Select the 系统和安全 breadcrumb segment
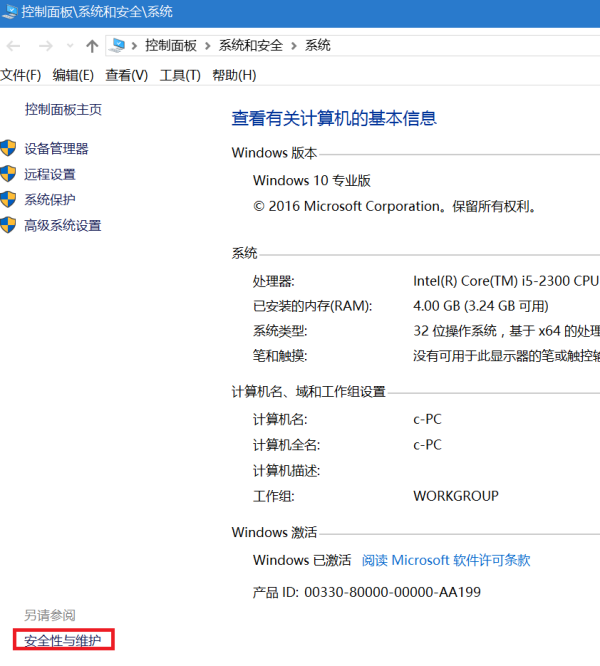600x666 pixels. coord(251,46)
